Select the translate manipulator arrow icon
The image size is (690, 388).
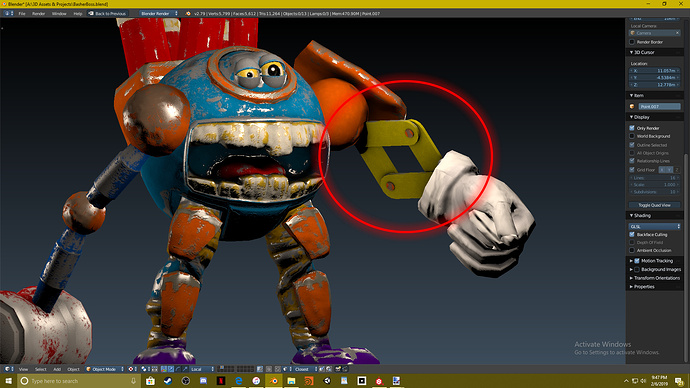(x=171, y=369)
